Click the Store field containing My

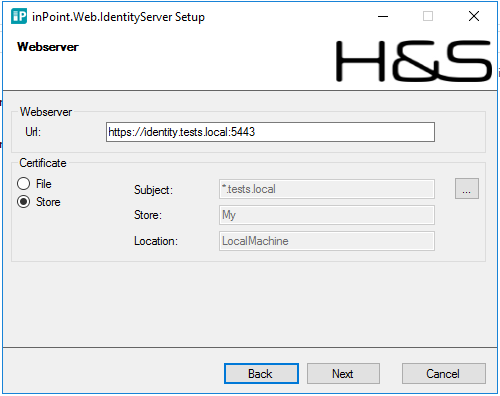pos(327,215)
